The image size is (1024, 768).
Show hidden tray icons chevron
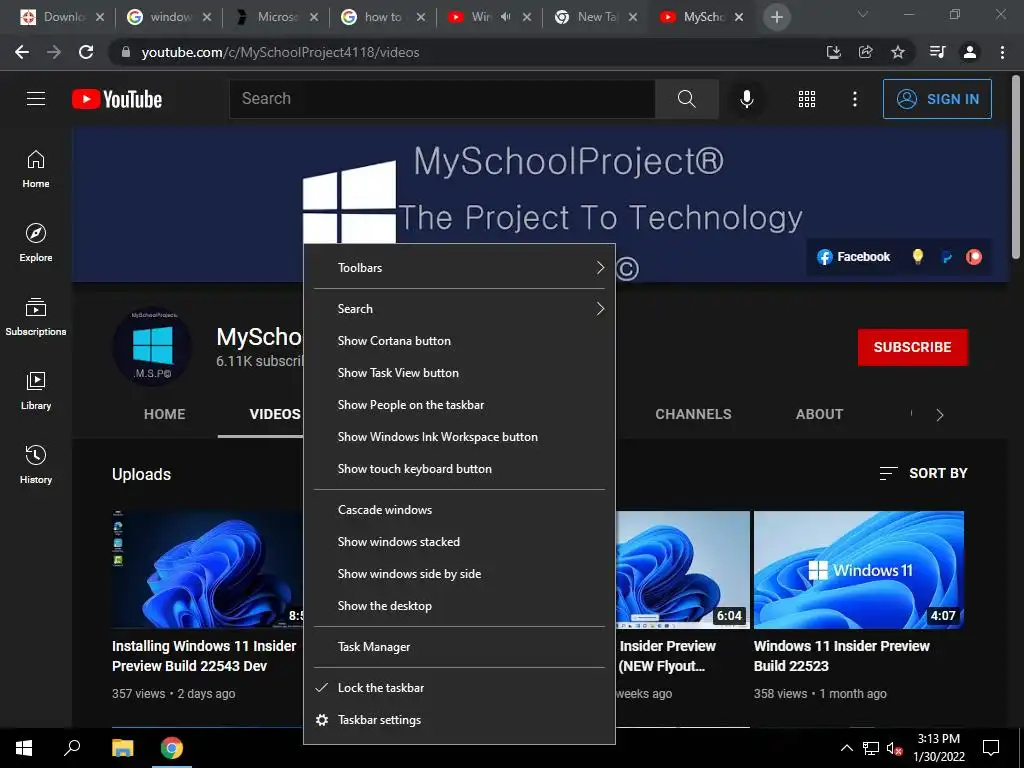846,748
